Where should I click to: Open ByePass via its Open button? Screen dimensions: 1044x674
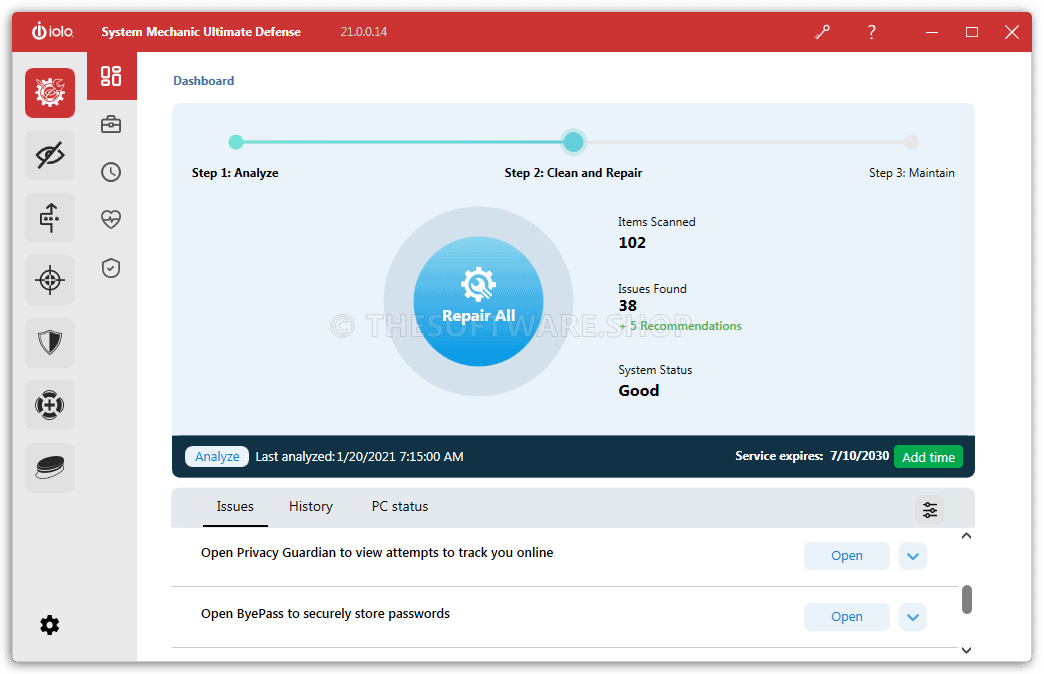click(846, 617)
